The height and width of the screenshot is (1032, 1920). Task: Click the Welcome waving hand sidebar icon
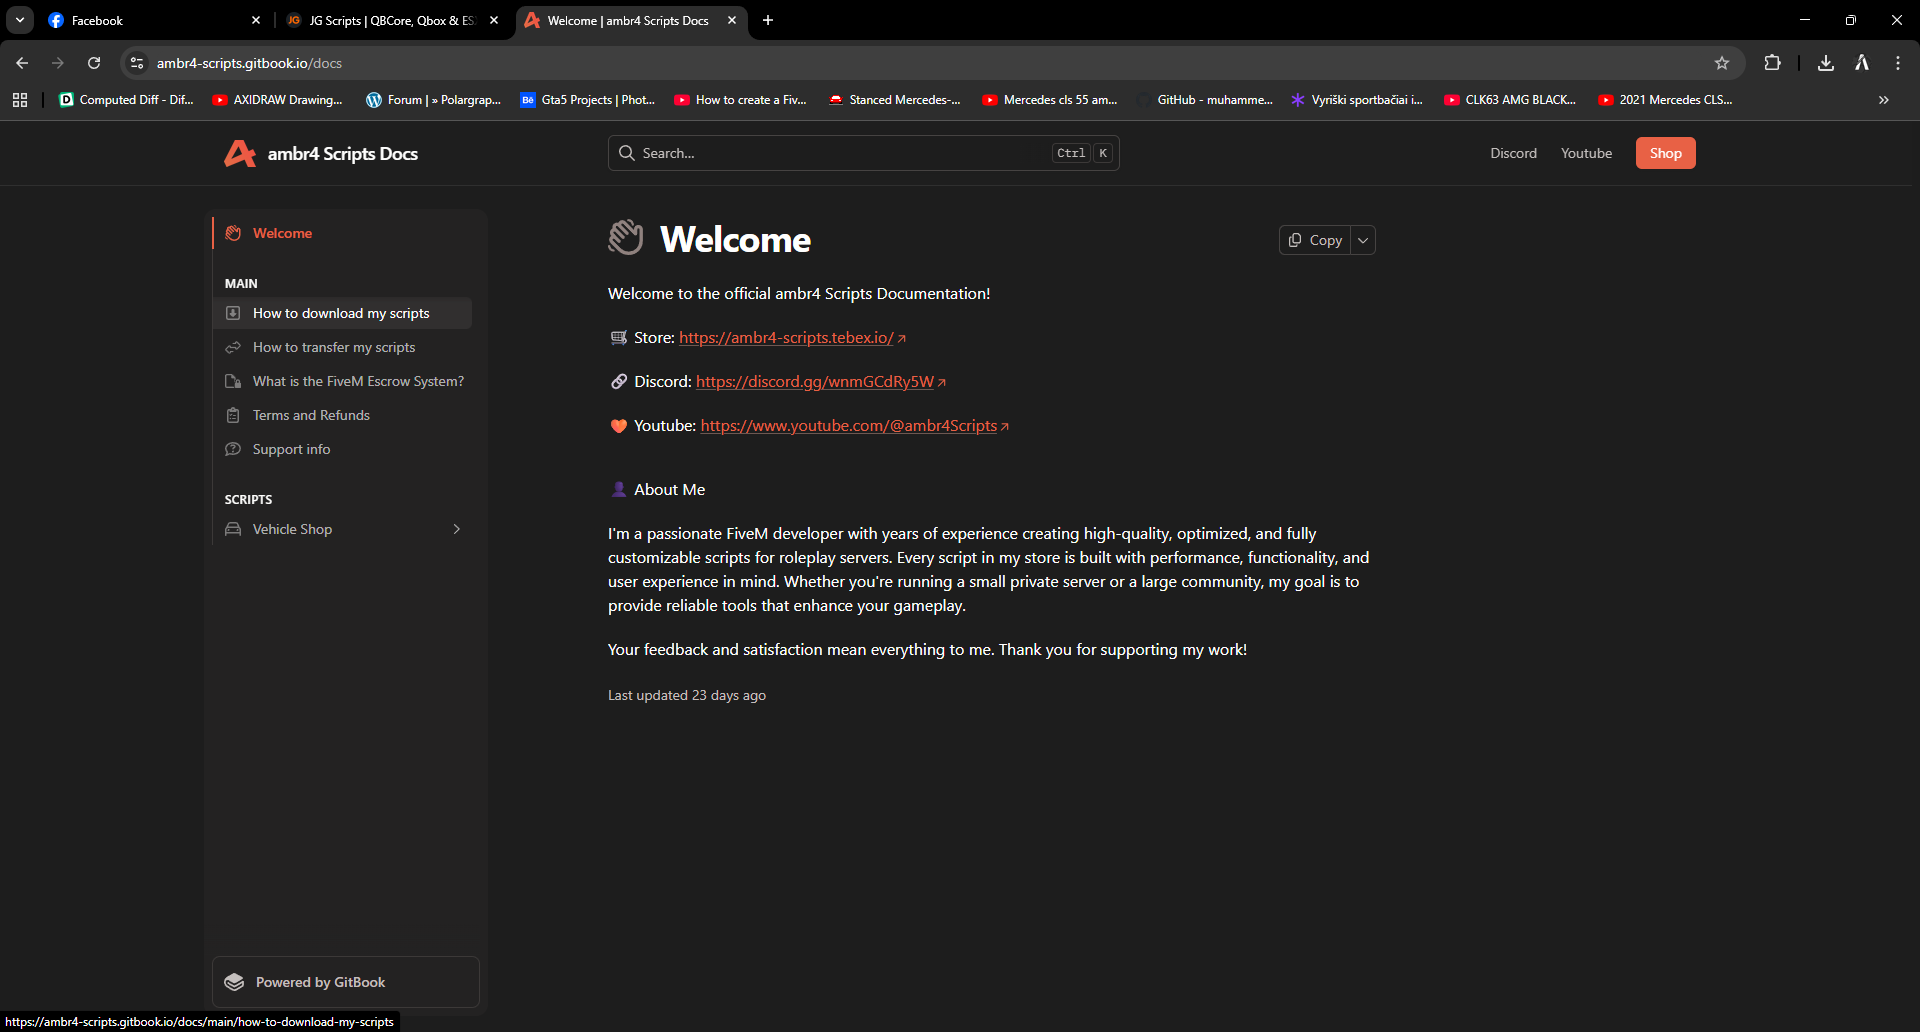click(x=233, y=233)
